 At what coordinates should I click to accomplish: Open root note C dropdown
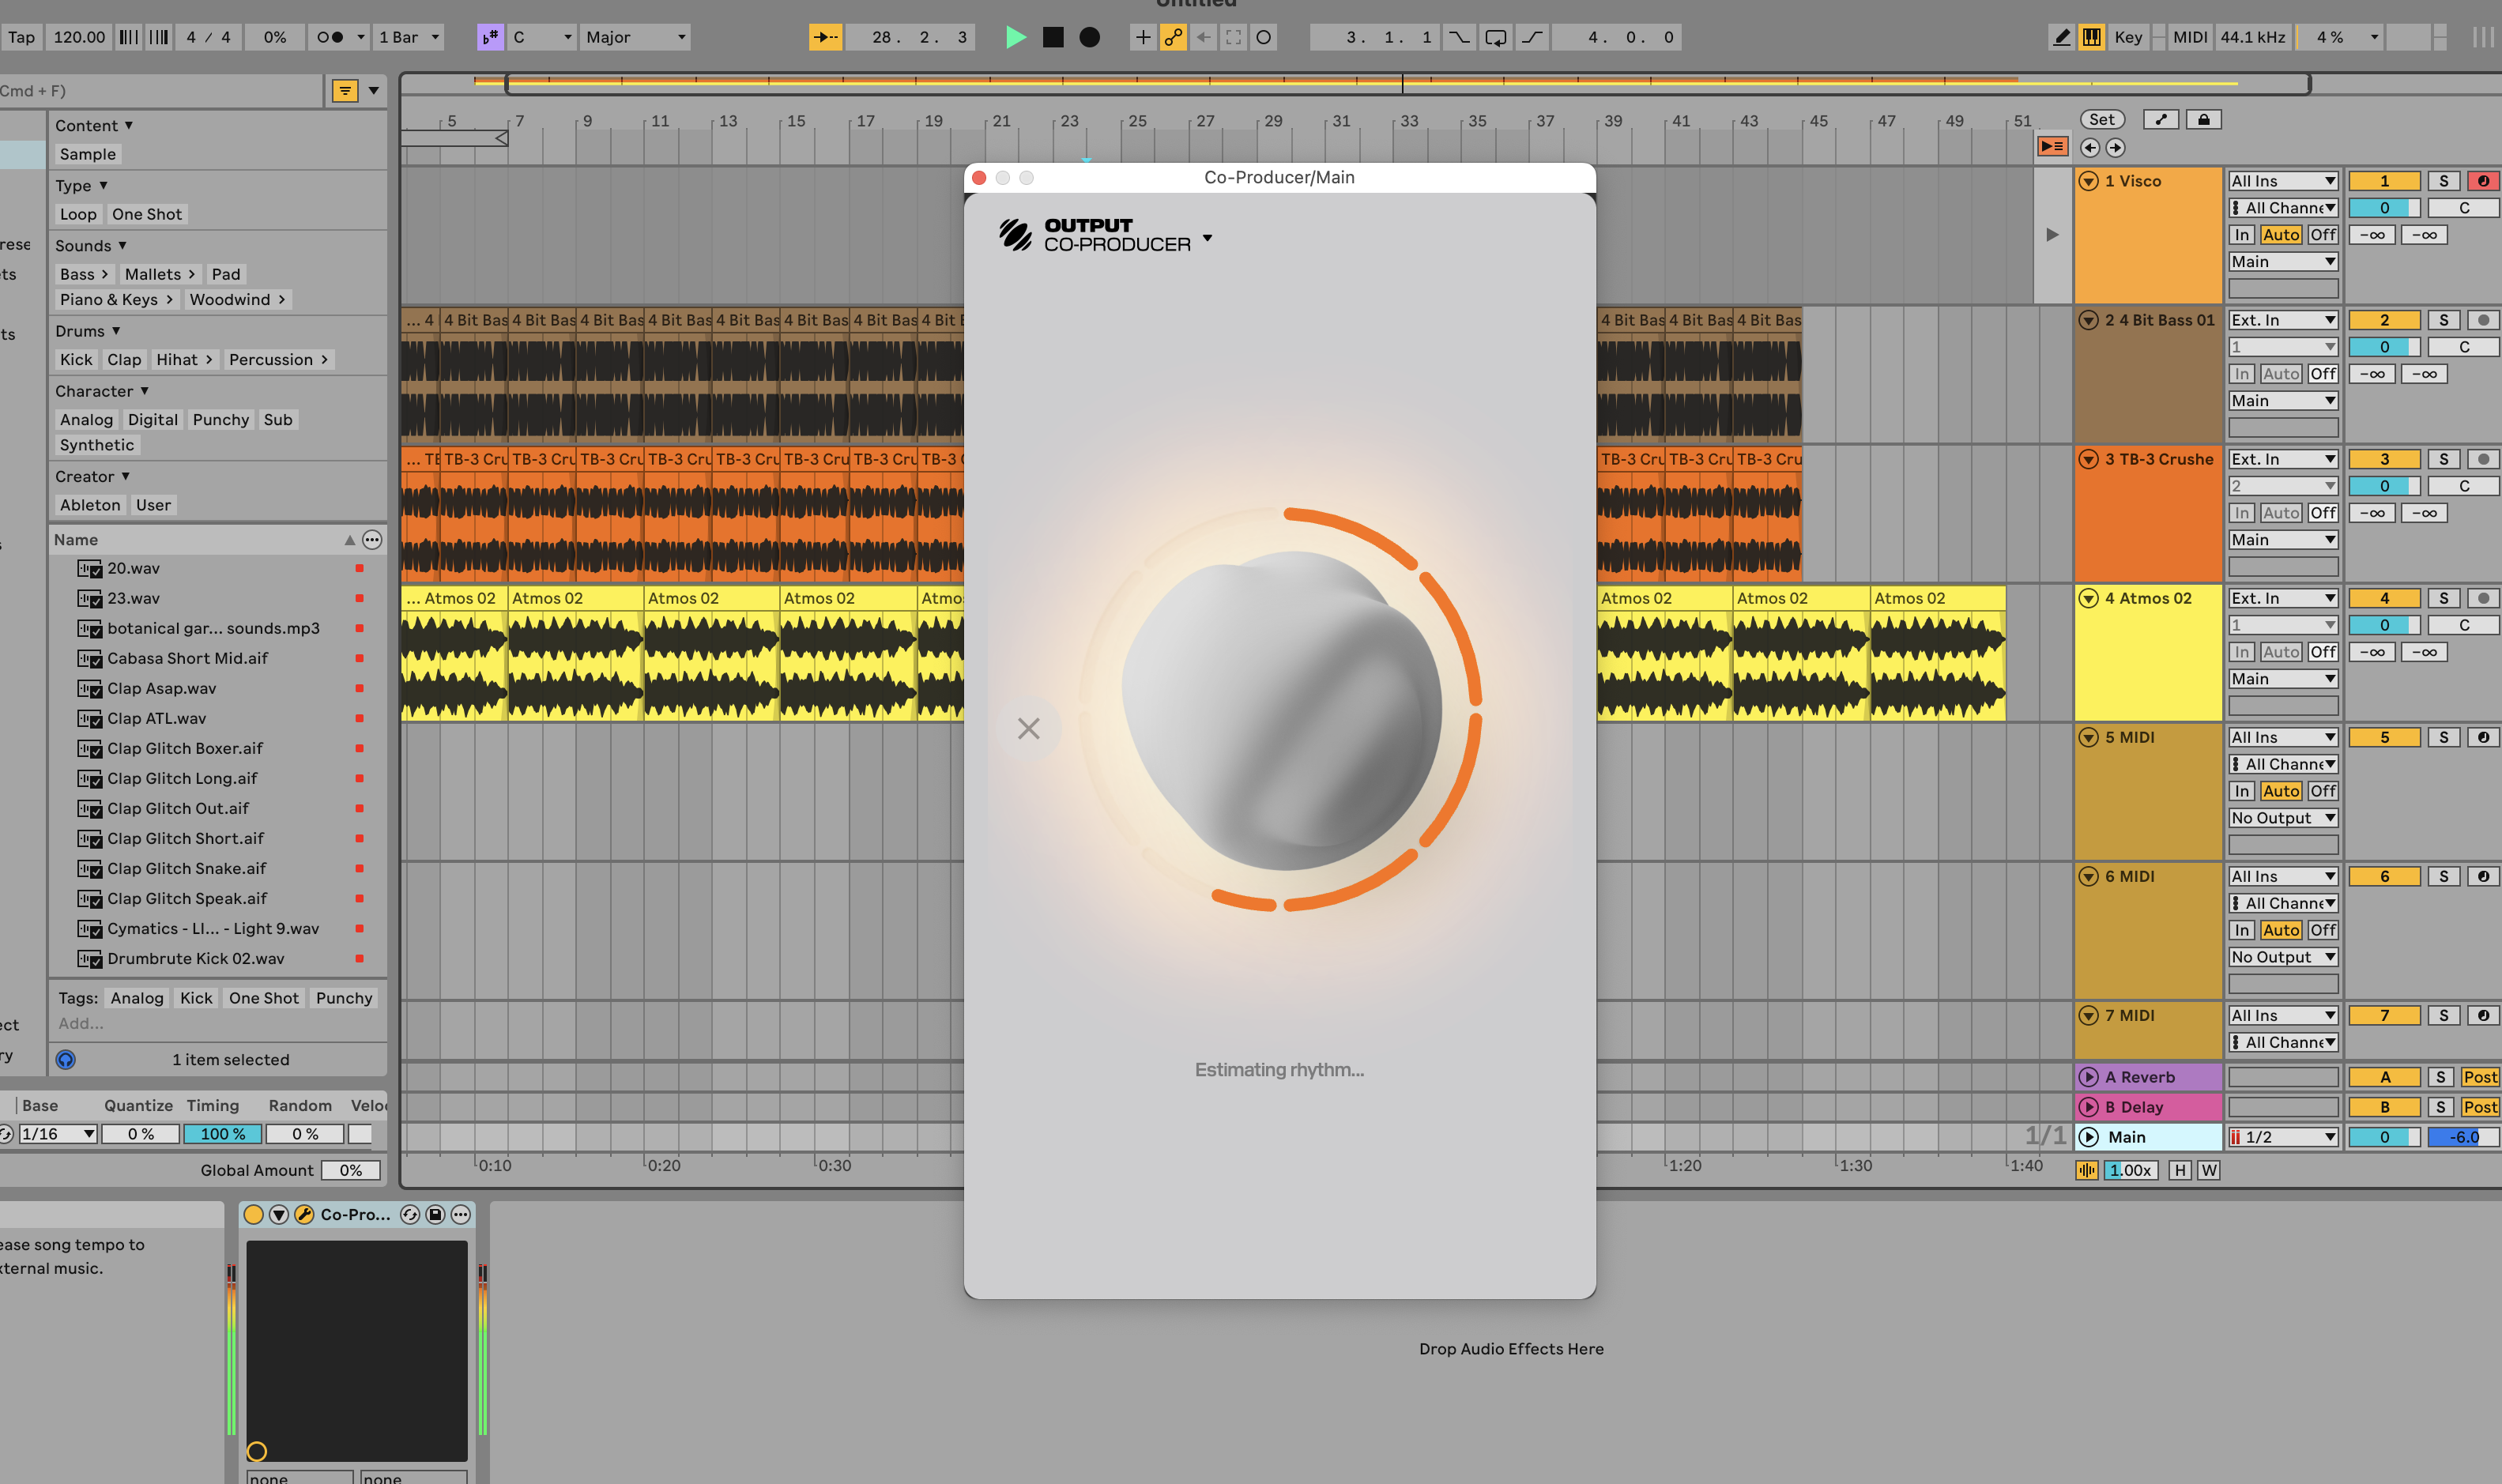coord(541,37)
